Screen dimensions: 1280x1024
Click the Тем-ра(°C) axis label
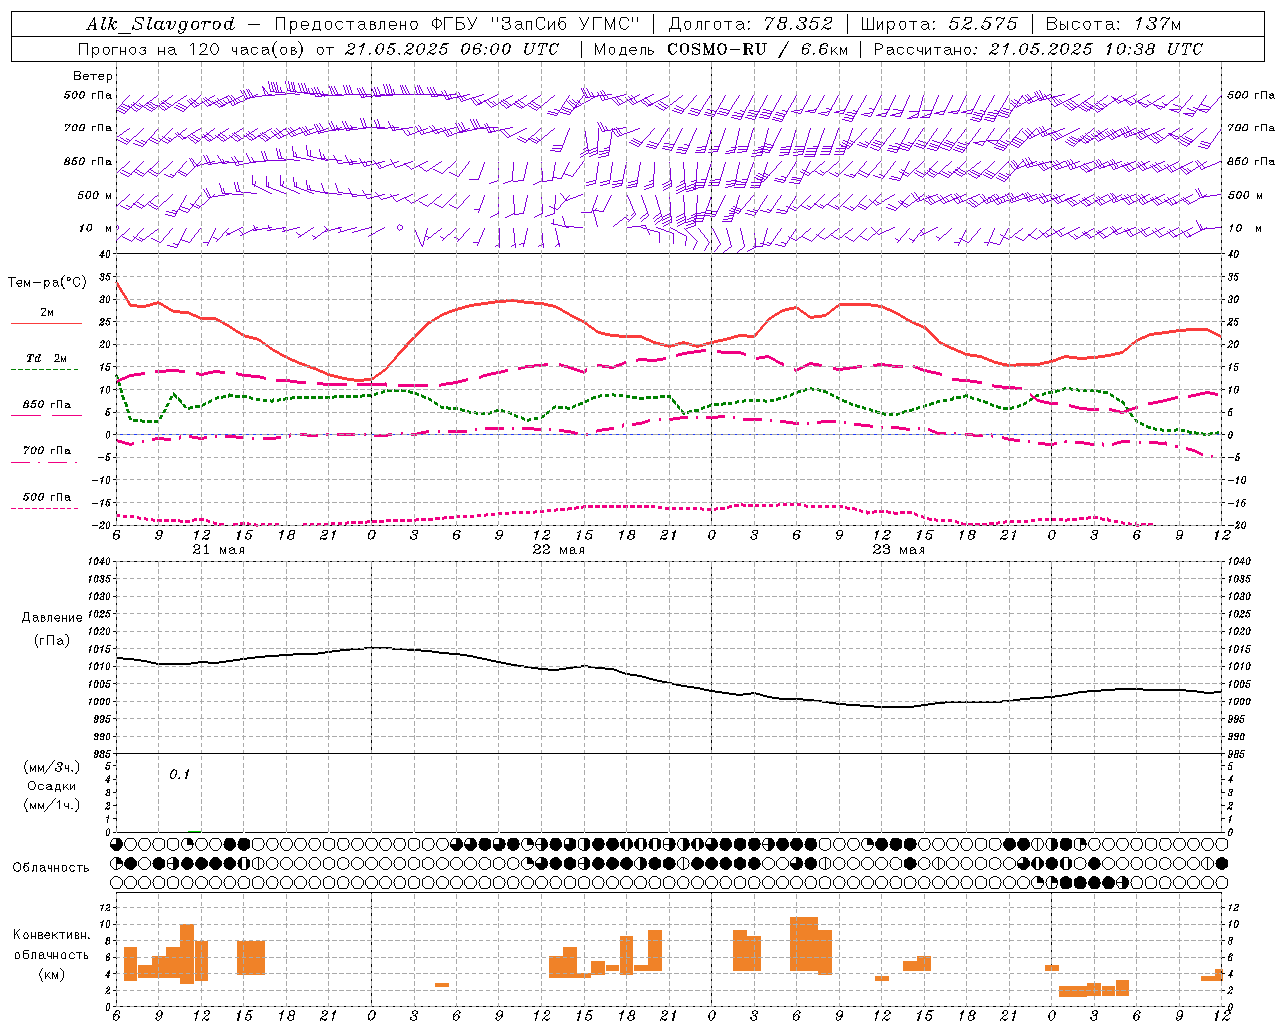(x=47, y=283)
